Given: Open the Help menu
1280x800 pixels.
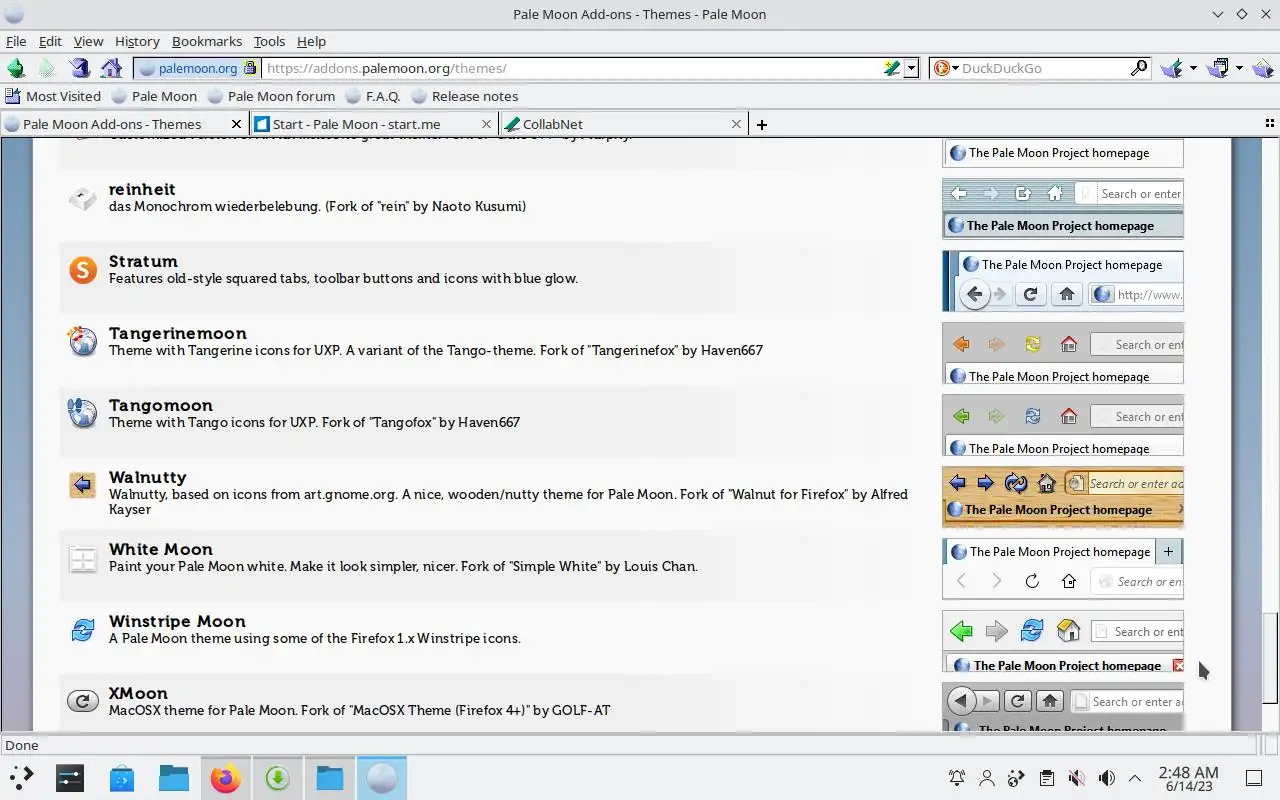Looking at the screenshot, I should click(x=311, y=41).
